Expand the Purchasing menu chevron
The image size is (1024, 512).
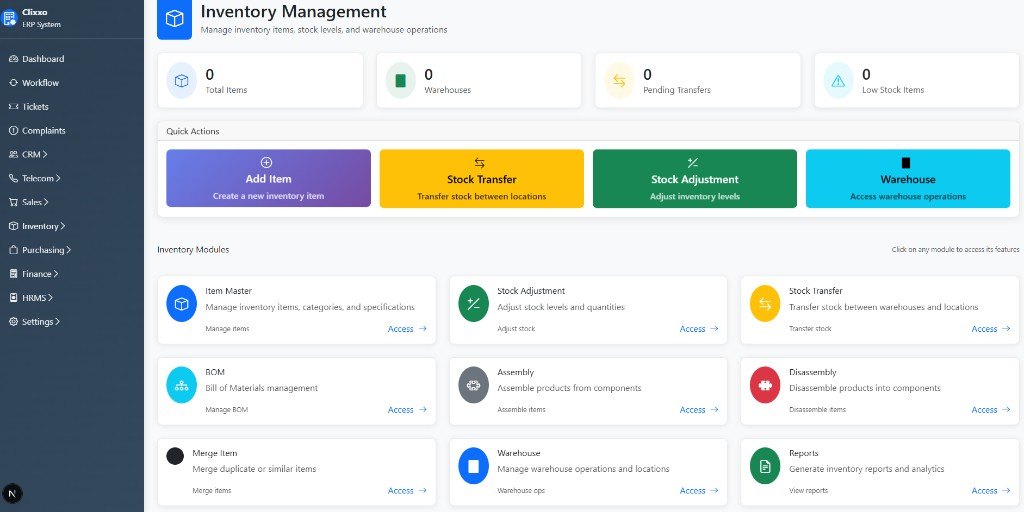(x=69, y=250)
